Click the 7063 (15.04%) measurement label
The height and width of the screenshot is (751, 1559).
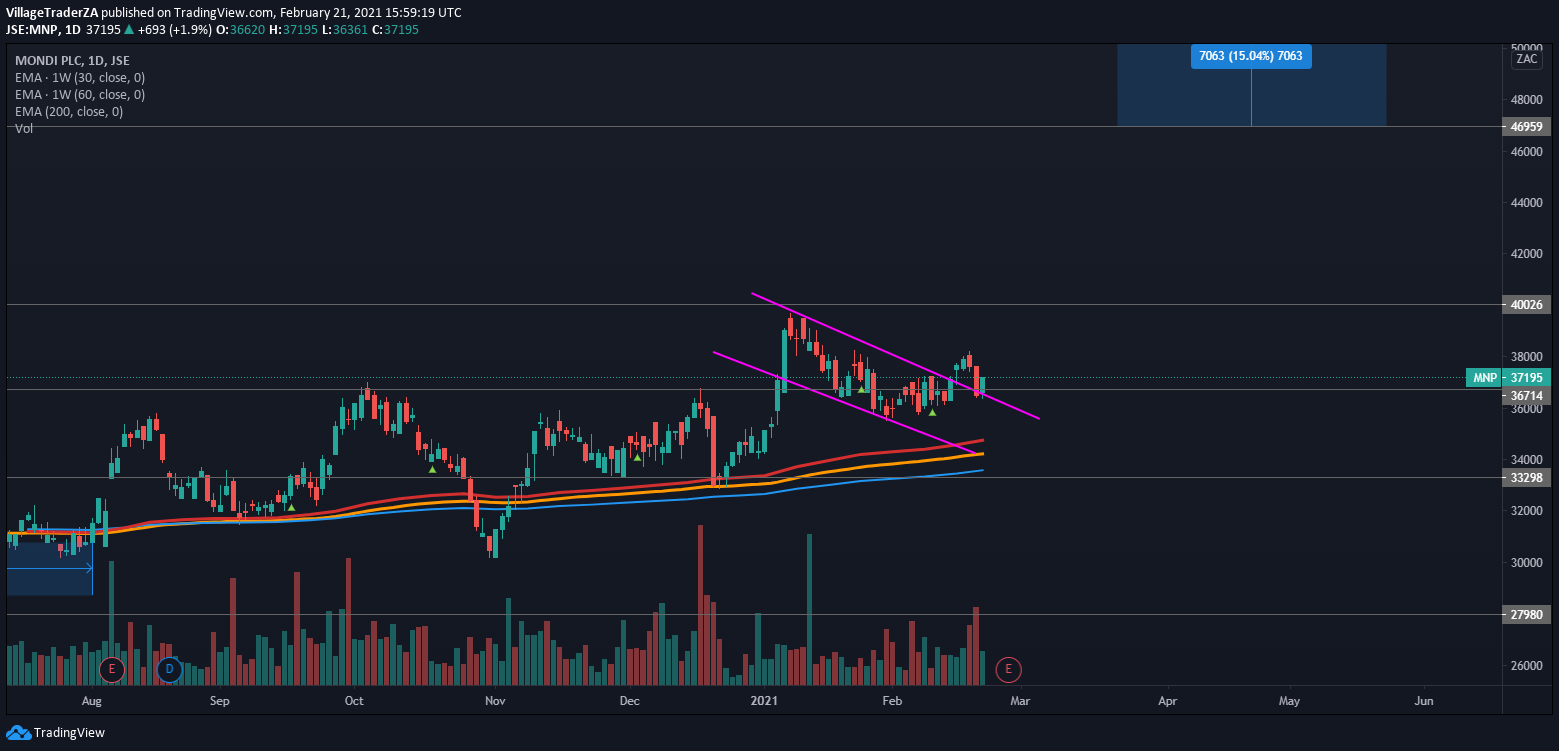coord(1250,56)
